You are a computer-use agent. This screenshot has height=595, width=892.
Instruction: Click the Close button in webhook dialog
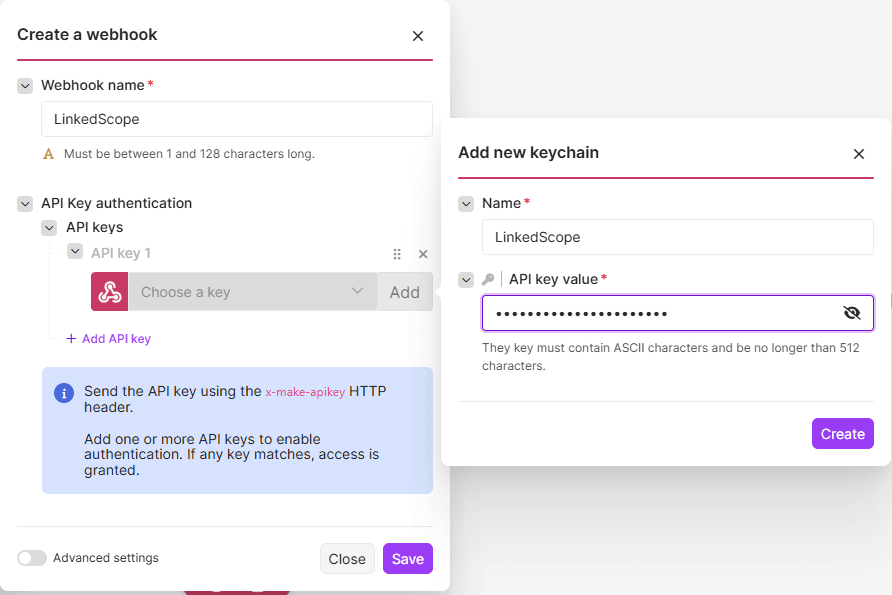[x=347, y=559]
